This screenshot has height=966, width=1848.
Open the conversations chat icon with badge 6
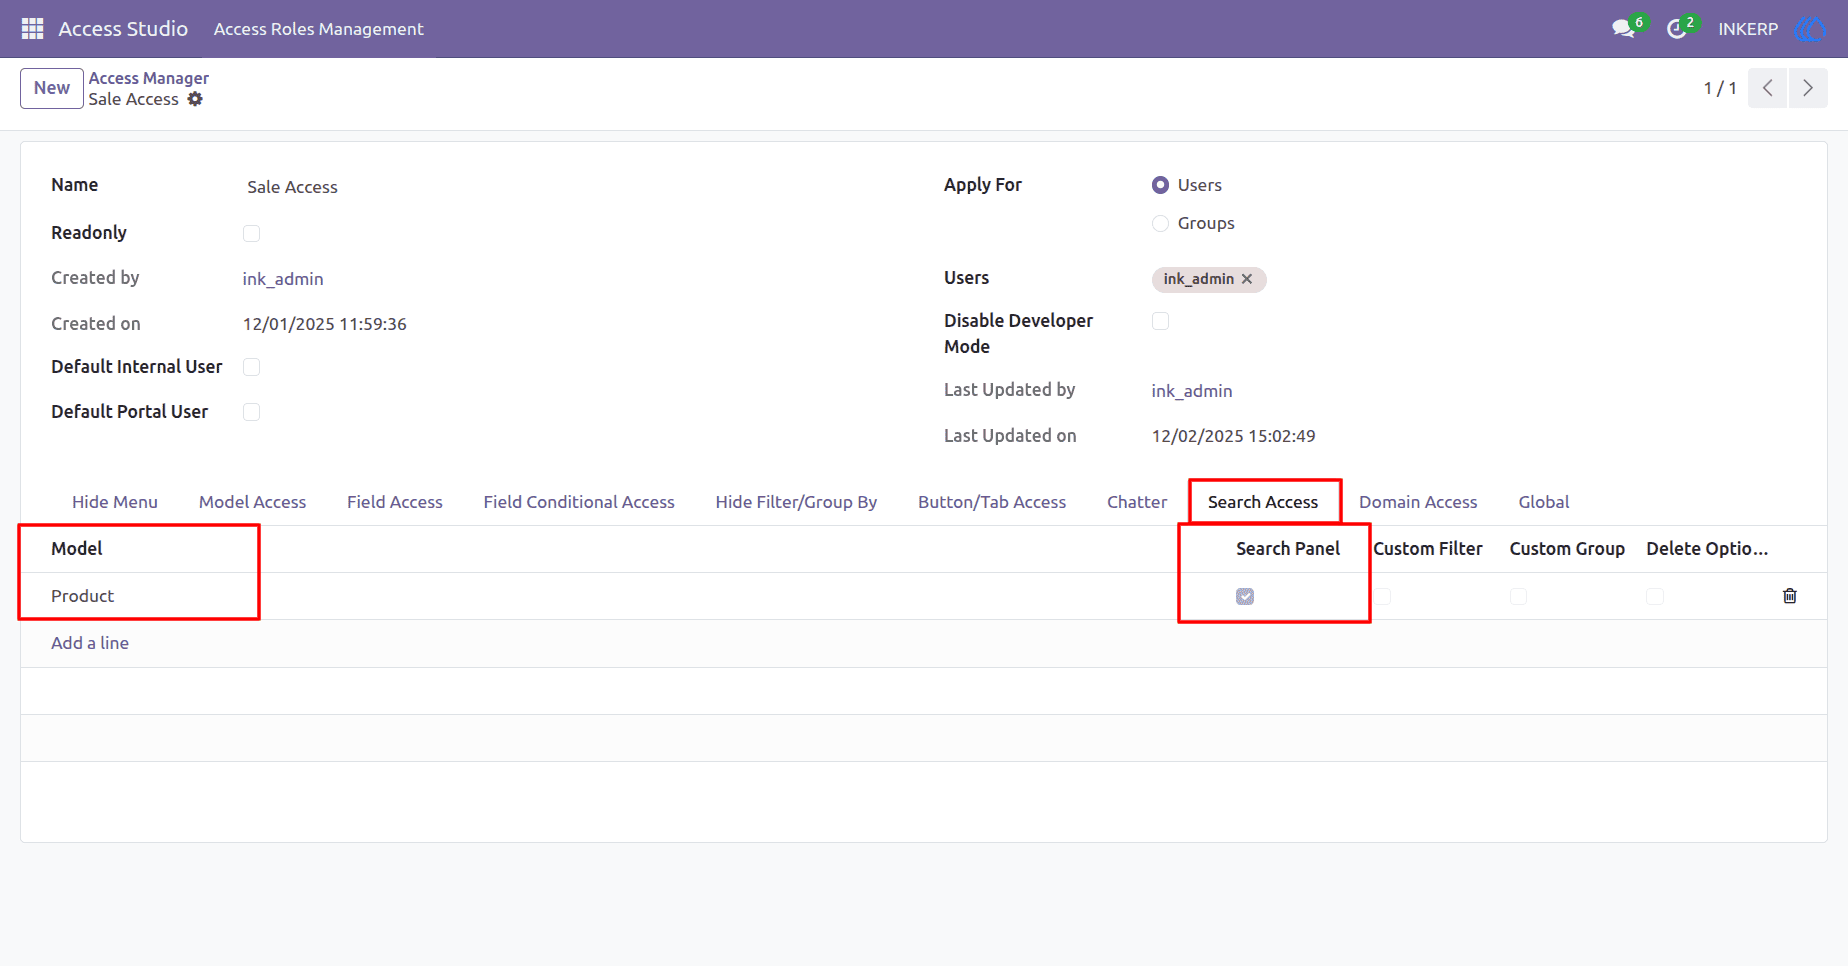(1624, 29)
